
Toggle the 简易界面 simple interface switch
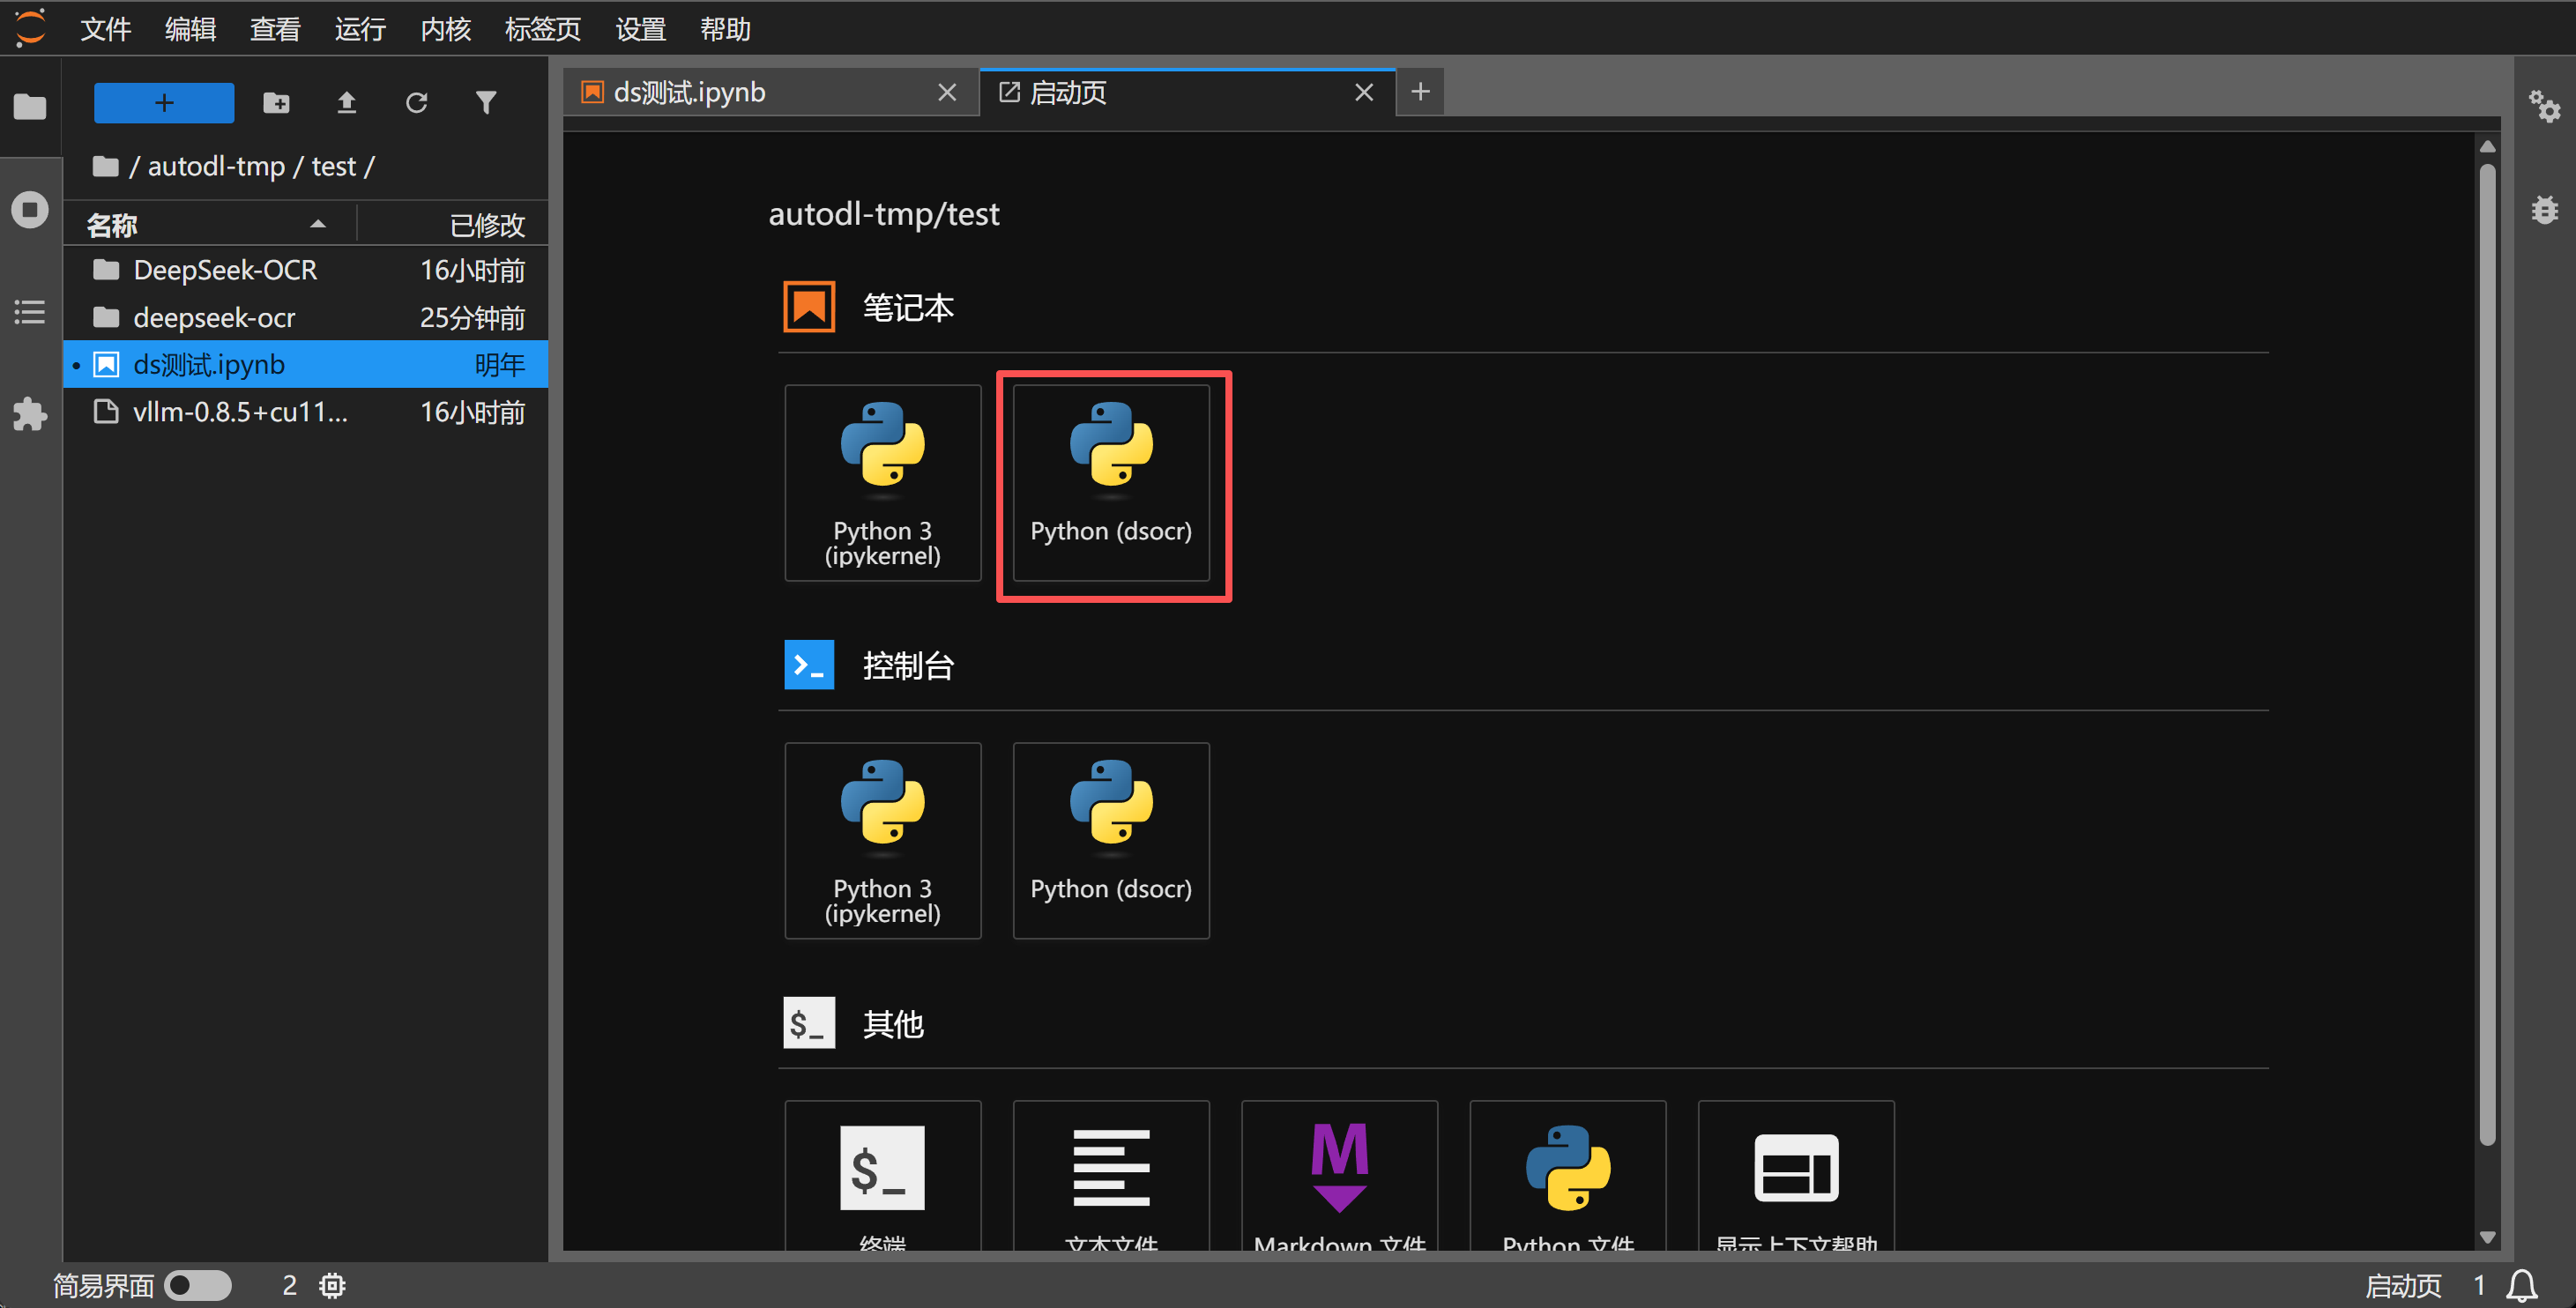pyautogui.click(x=197, y=1285)
